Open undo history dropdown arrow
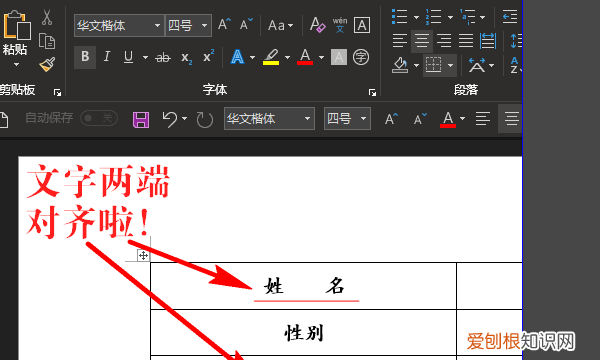The width and height of the screenshot is (600, 360). 184,119
